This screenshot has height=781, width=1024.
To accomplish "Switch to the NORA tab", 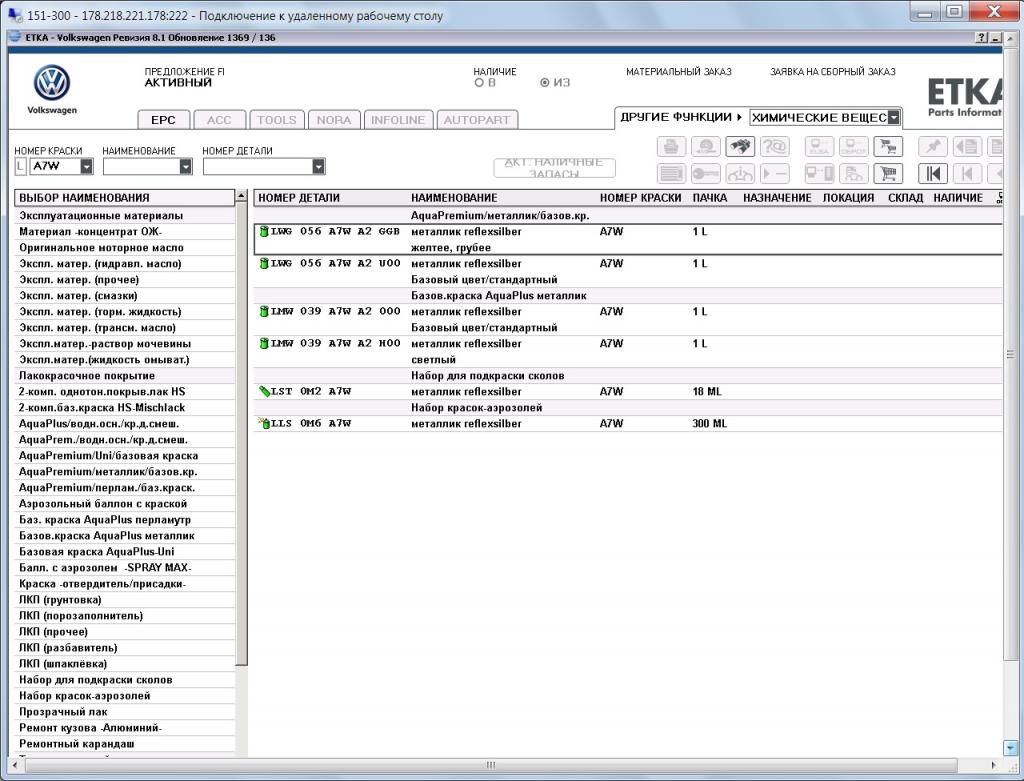I will [334, 120].
